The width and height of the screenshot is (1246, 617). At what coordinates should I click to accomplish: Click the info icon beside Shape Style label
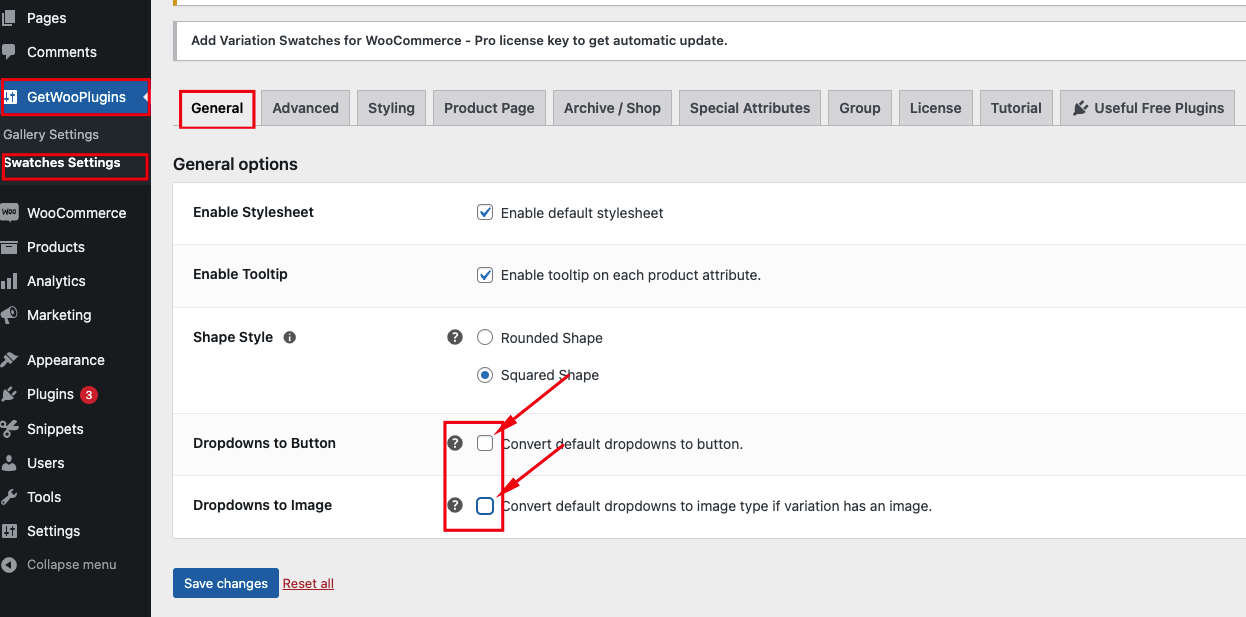click(290, 338)
